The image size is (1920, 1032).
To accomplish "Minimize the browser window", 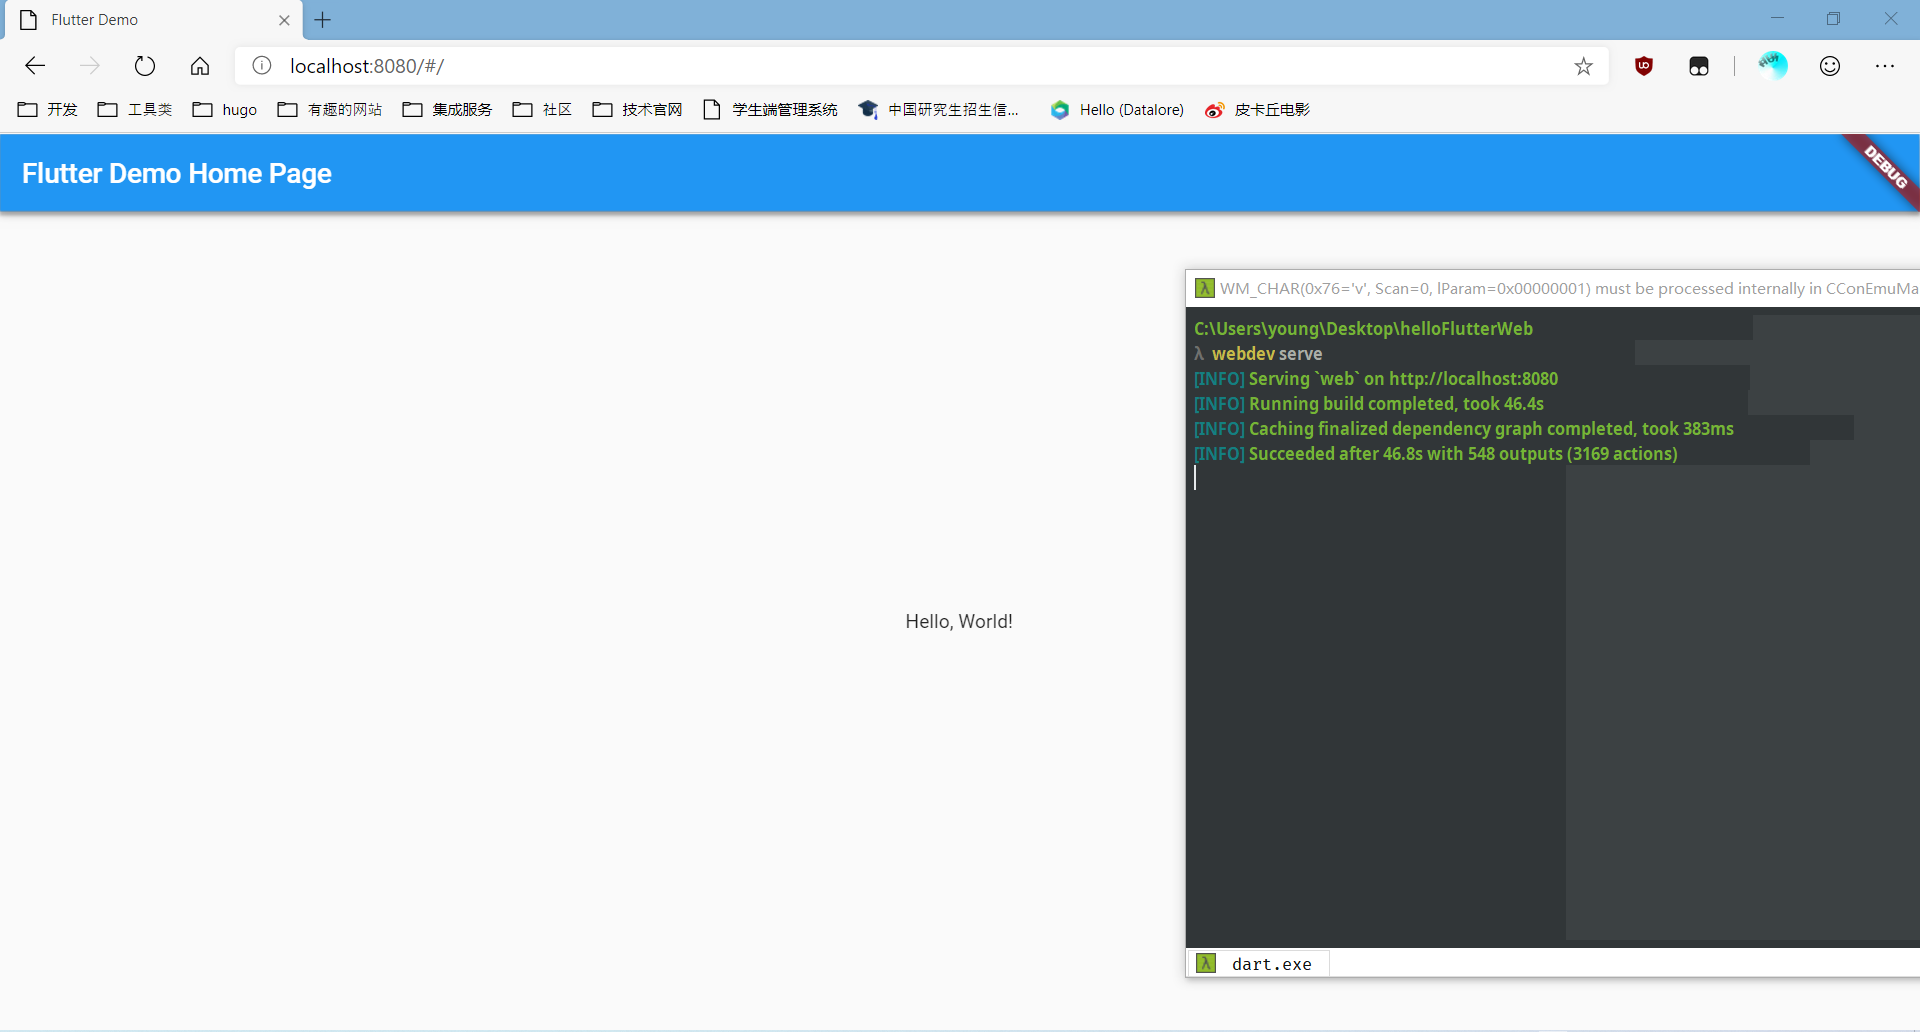I will click(1777, 19).
